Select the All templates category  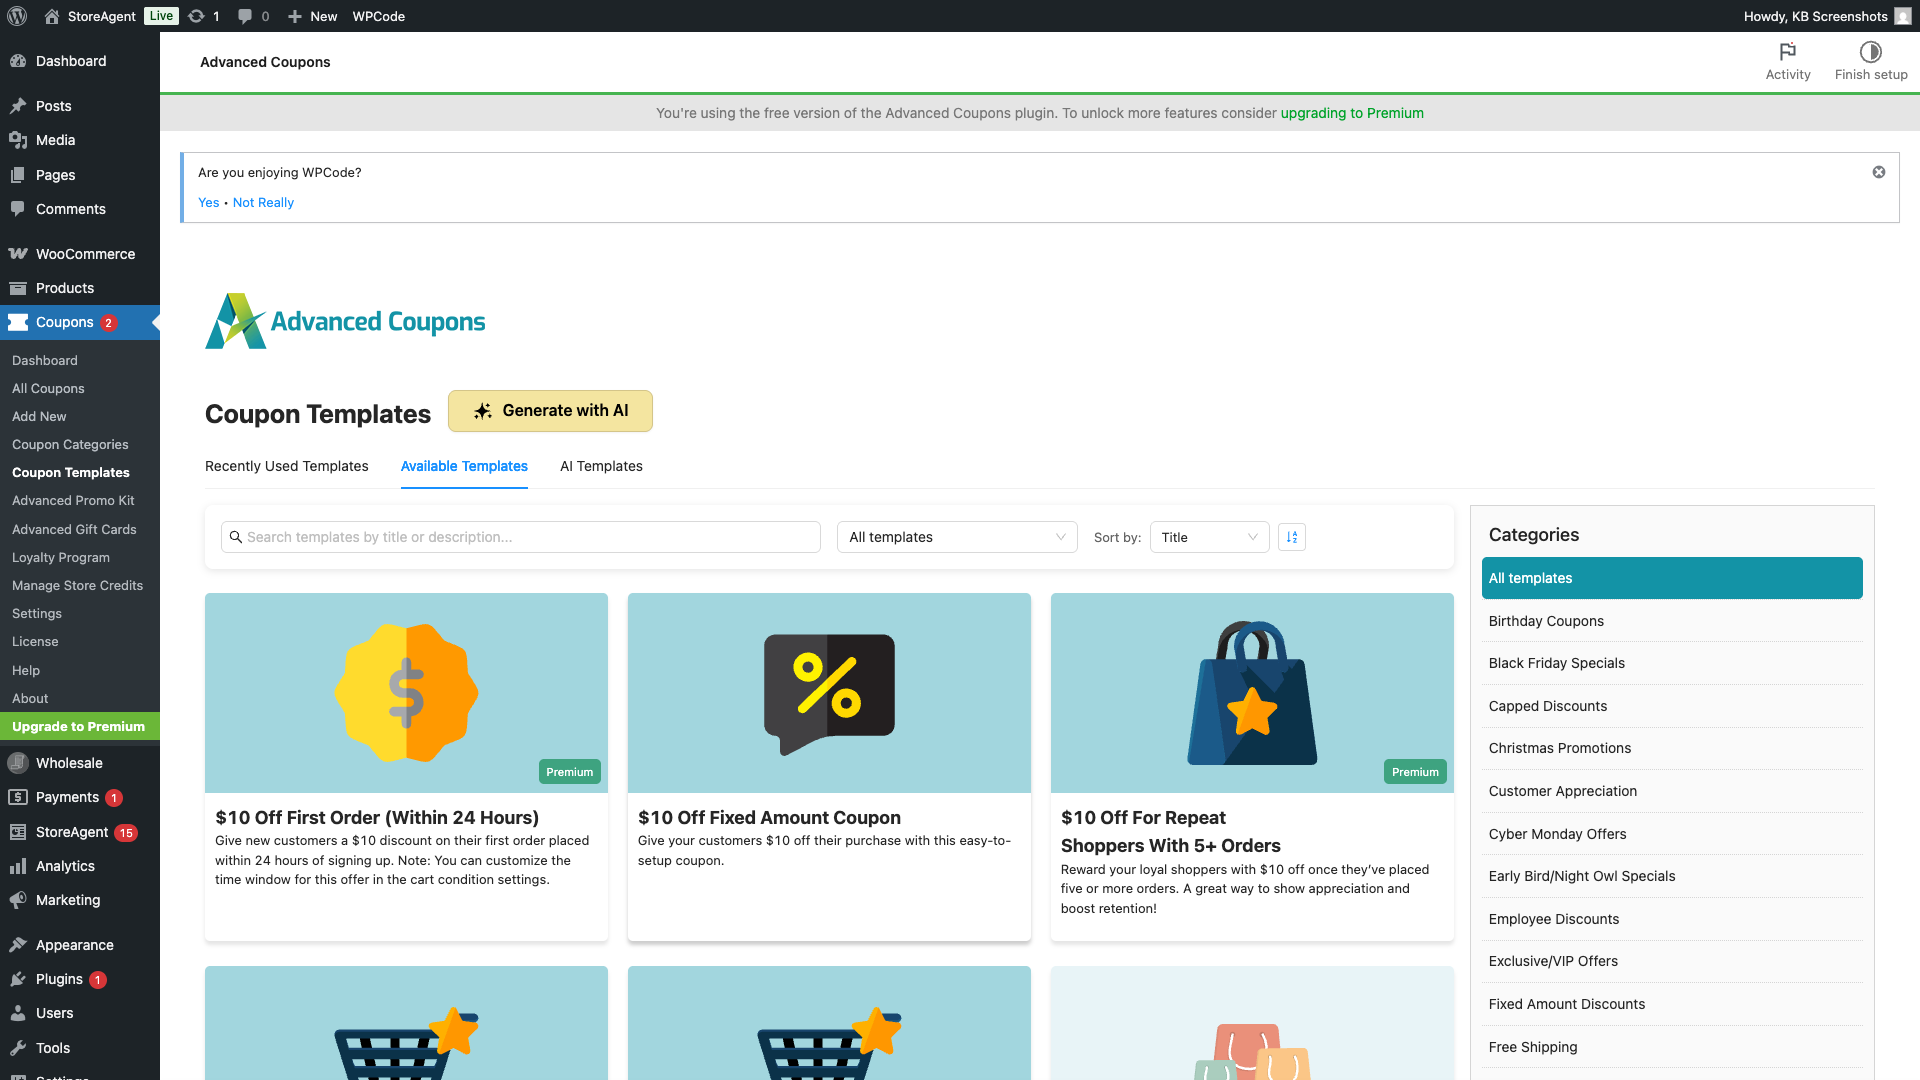tap(1672, 578)
